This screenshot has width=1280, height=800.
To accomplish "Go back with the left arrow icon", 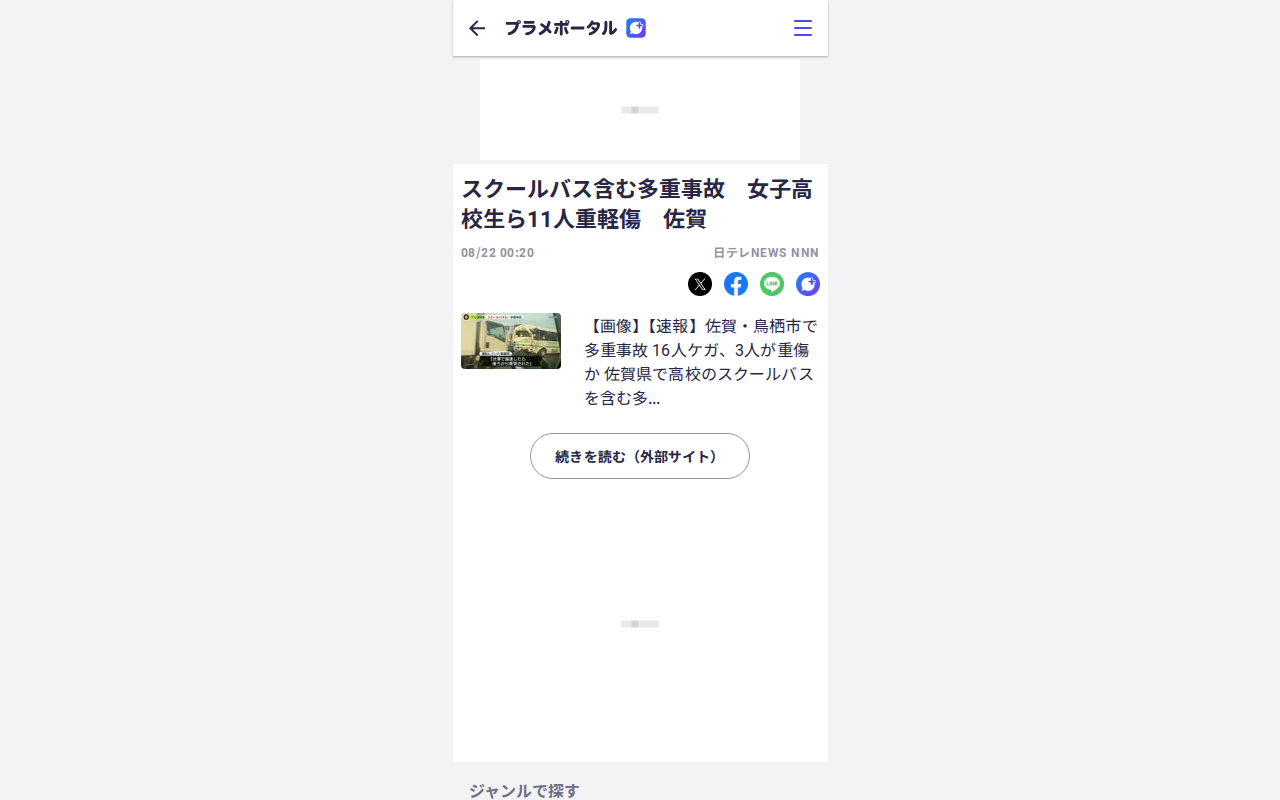I will (477, 28).
